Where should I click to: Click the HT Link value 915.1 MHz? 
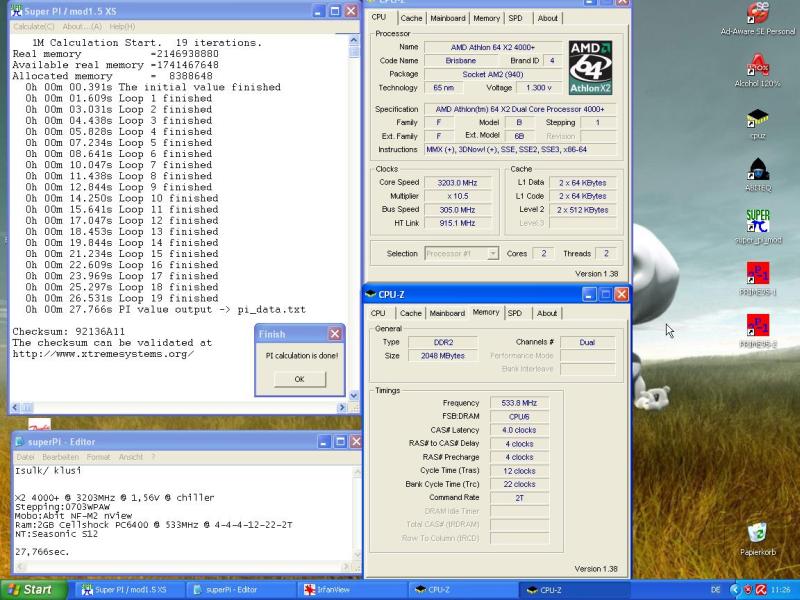(x=457, y=223)
